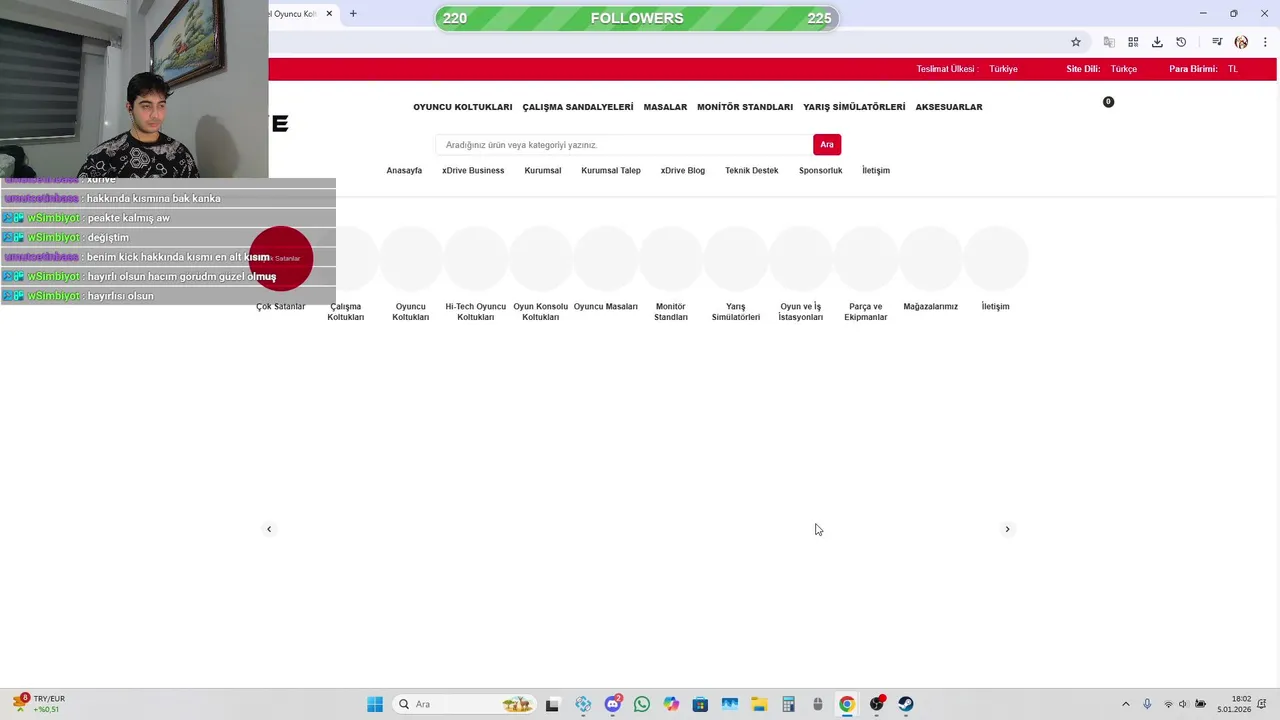Screen dimensions: 1280x720
Task: Close the xDrive browser tab
Action: [329, 14]
